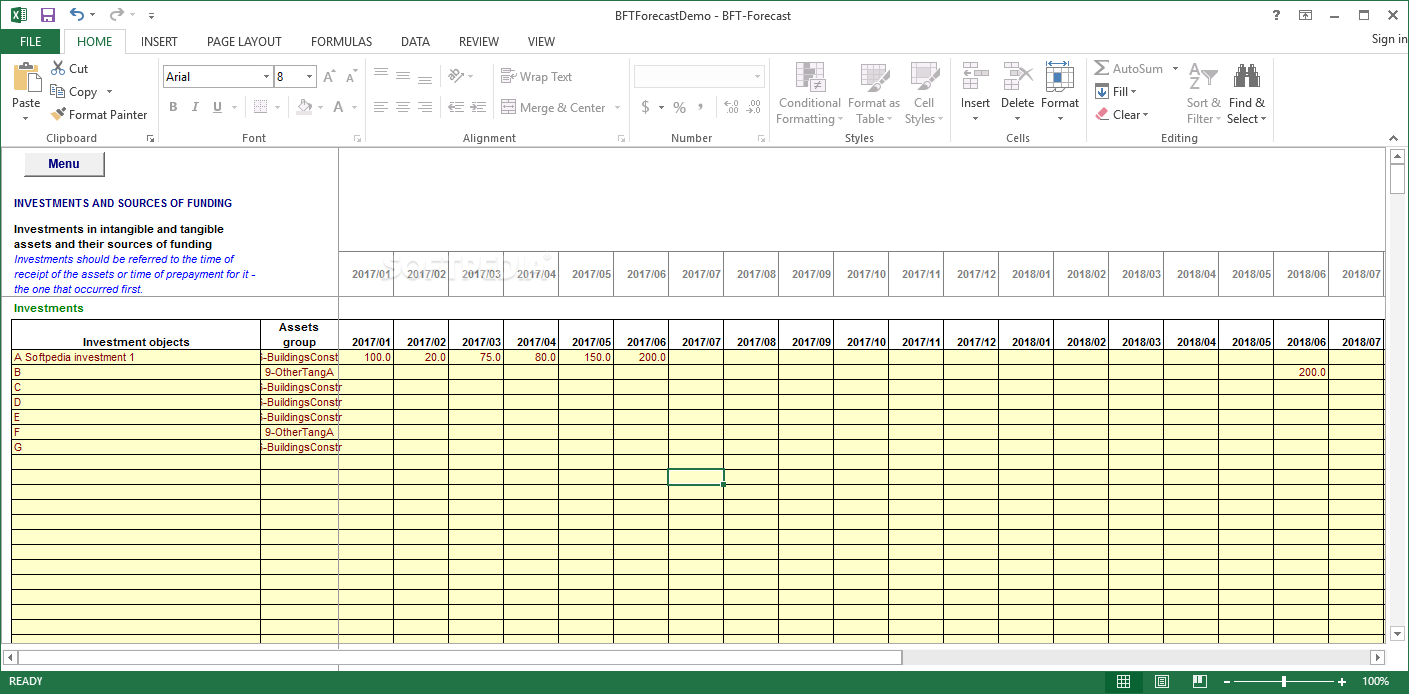Image resolution: width=1409 pixels, height=694 pixels.
Task: Click the Orientation text angle icon
Action: click(x=456, y=76)
